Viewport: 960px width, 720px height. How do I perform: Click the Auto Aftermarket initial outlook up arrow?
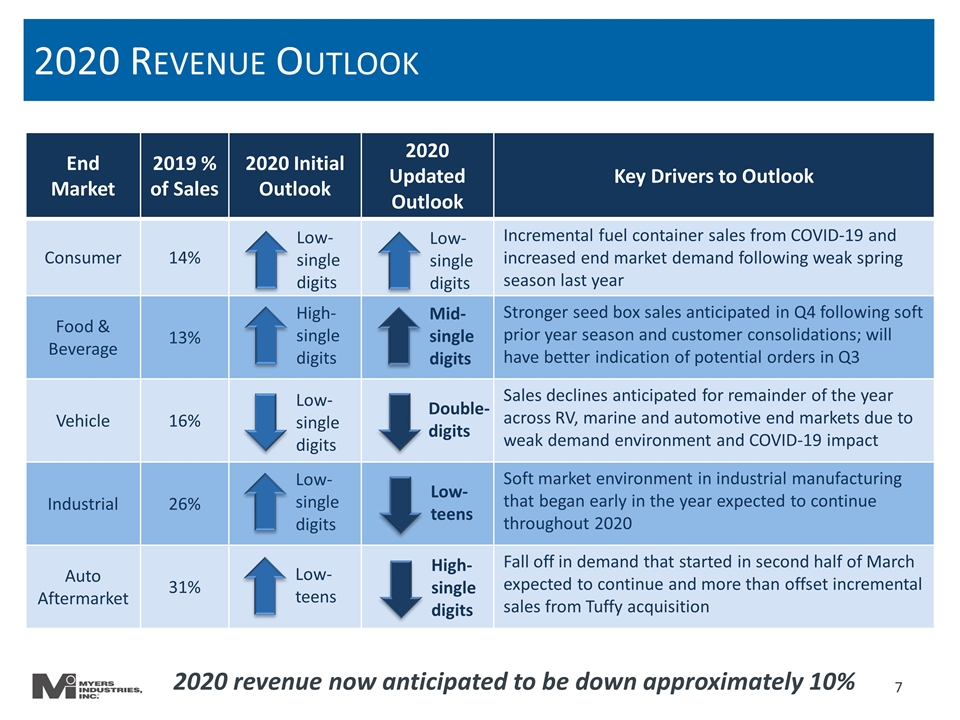click(x=265, y=586)
